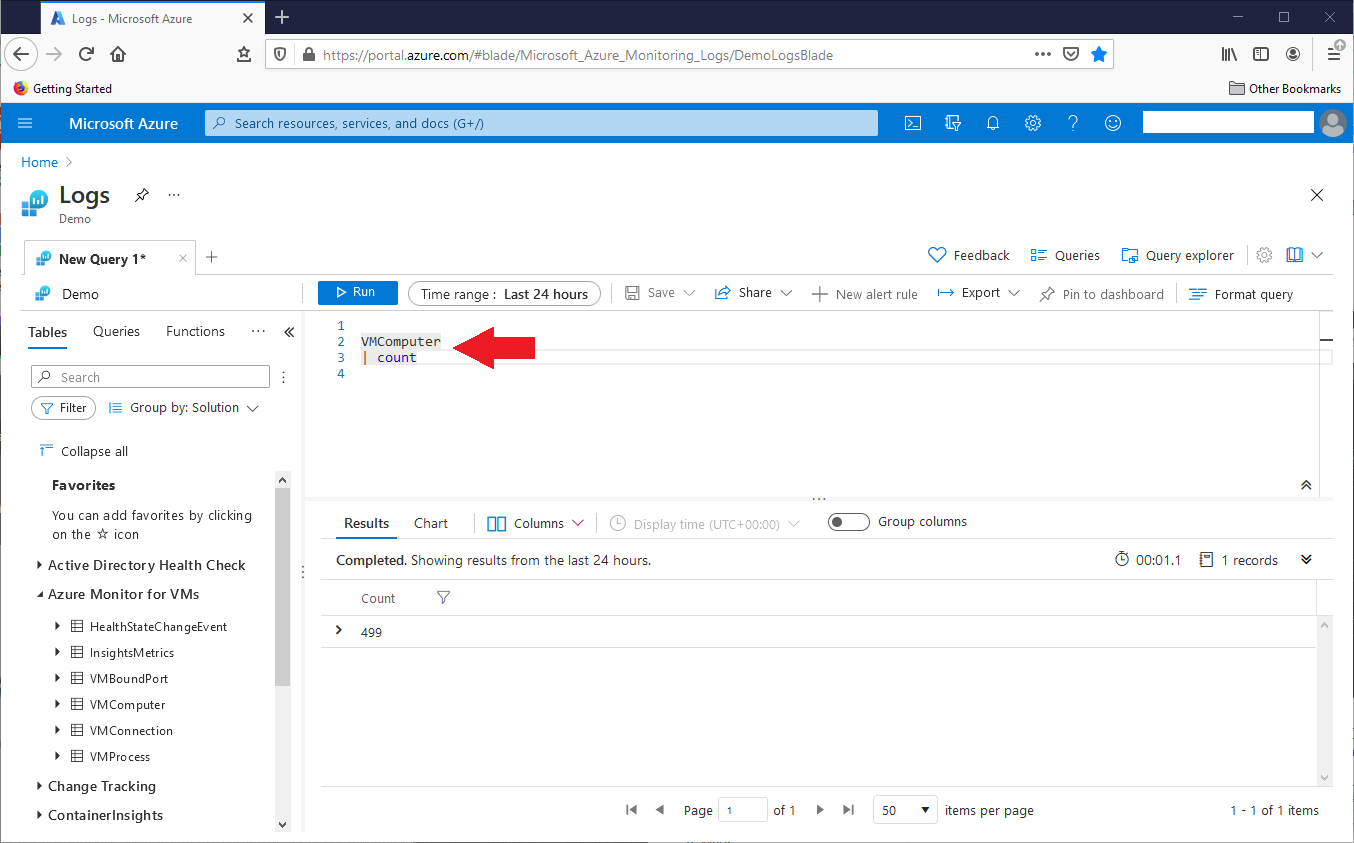This screenshot has width=1354, height=843.
Task: Click Collapse all in tables pane
Action: pos(84,451)
